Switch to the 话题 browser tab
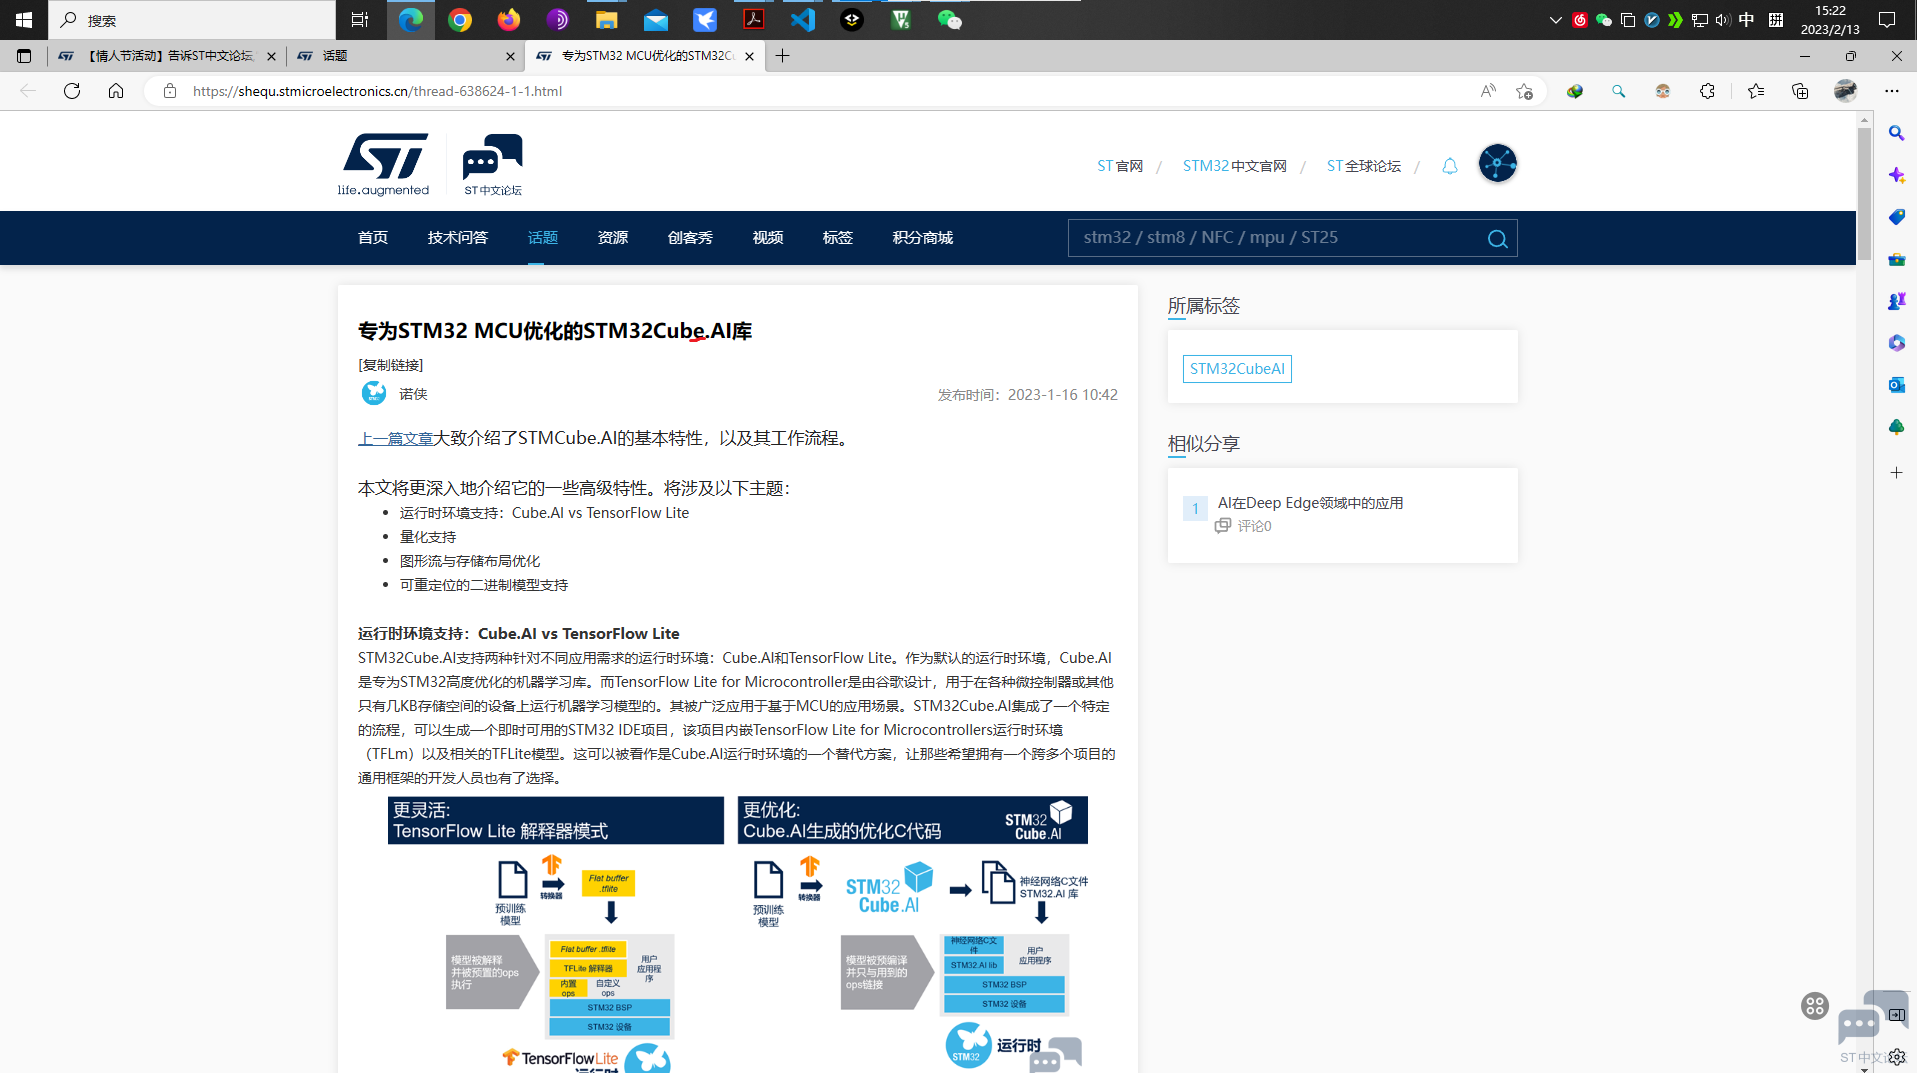Viewport: 1917px width, 1073px height. coord(407,56)
